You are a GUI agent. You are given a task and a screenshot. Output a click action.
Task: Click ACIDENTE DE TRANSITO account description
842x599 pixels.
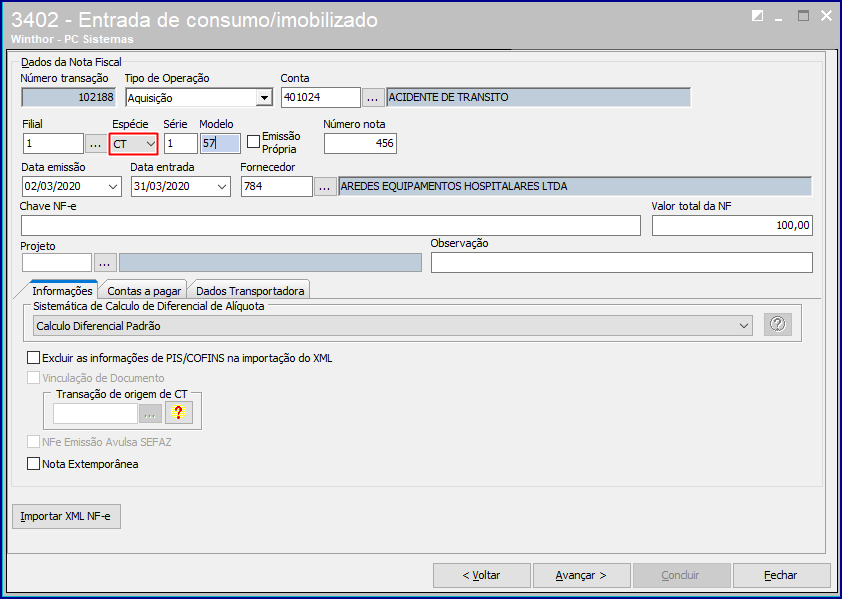[539, 97]
